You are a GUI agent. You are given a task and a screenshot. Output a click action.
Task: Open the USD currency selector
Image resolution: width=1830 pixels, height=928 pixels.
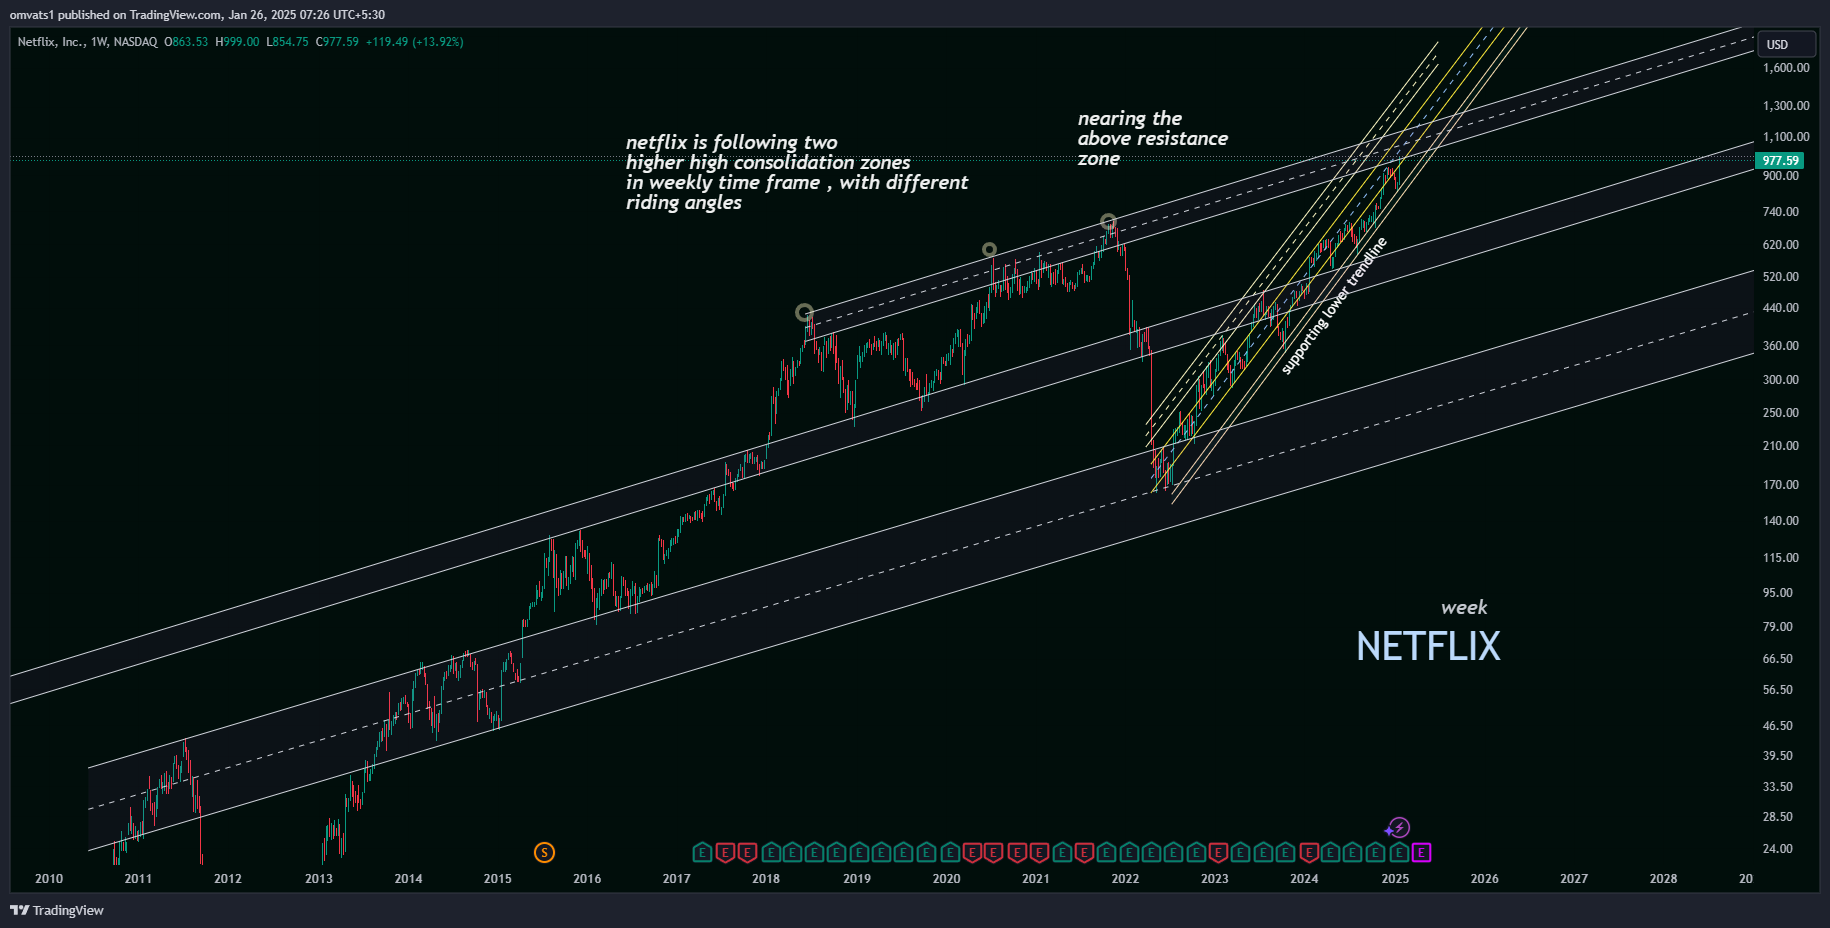pyautogui.click(x=1786, y=44)
